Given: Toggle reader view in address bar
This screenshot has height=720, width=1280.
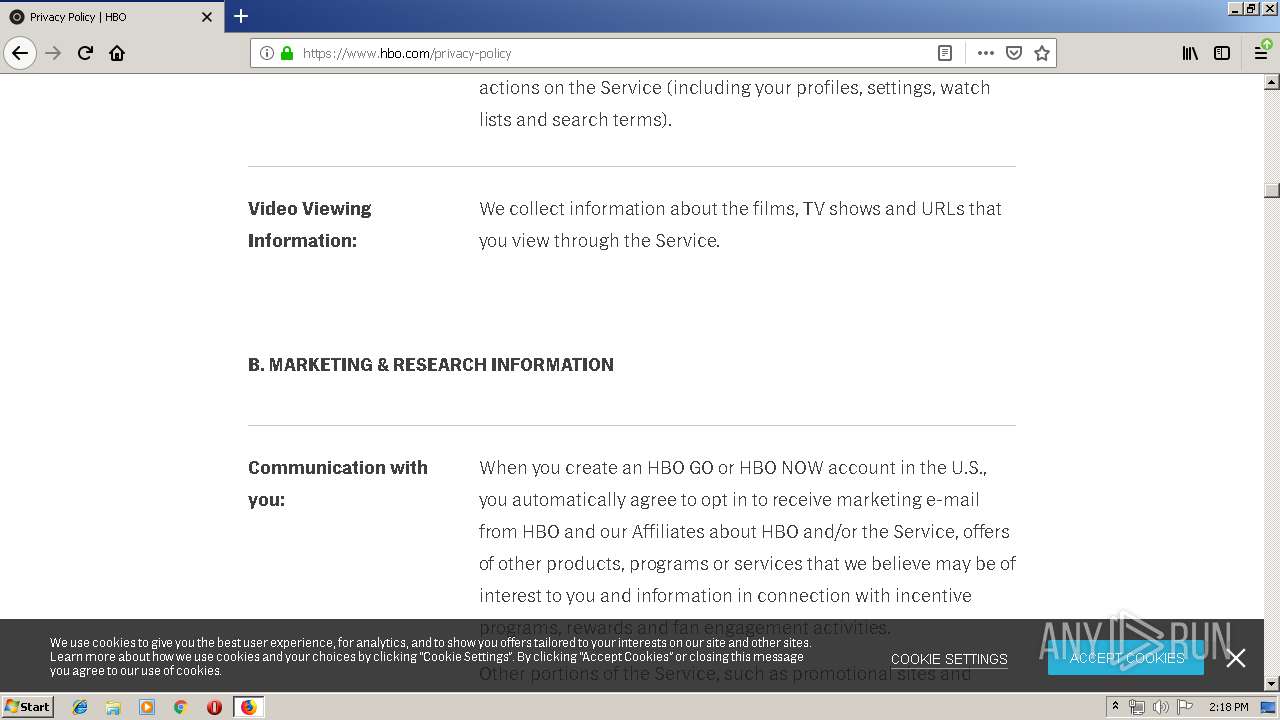Looking at the screenshot, I should click(x=945, y=53).
